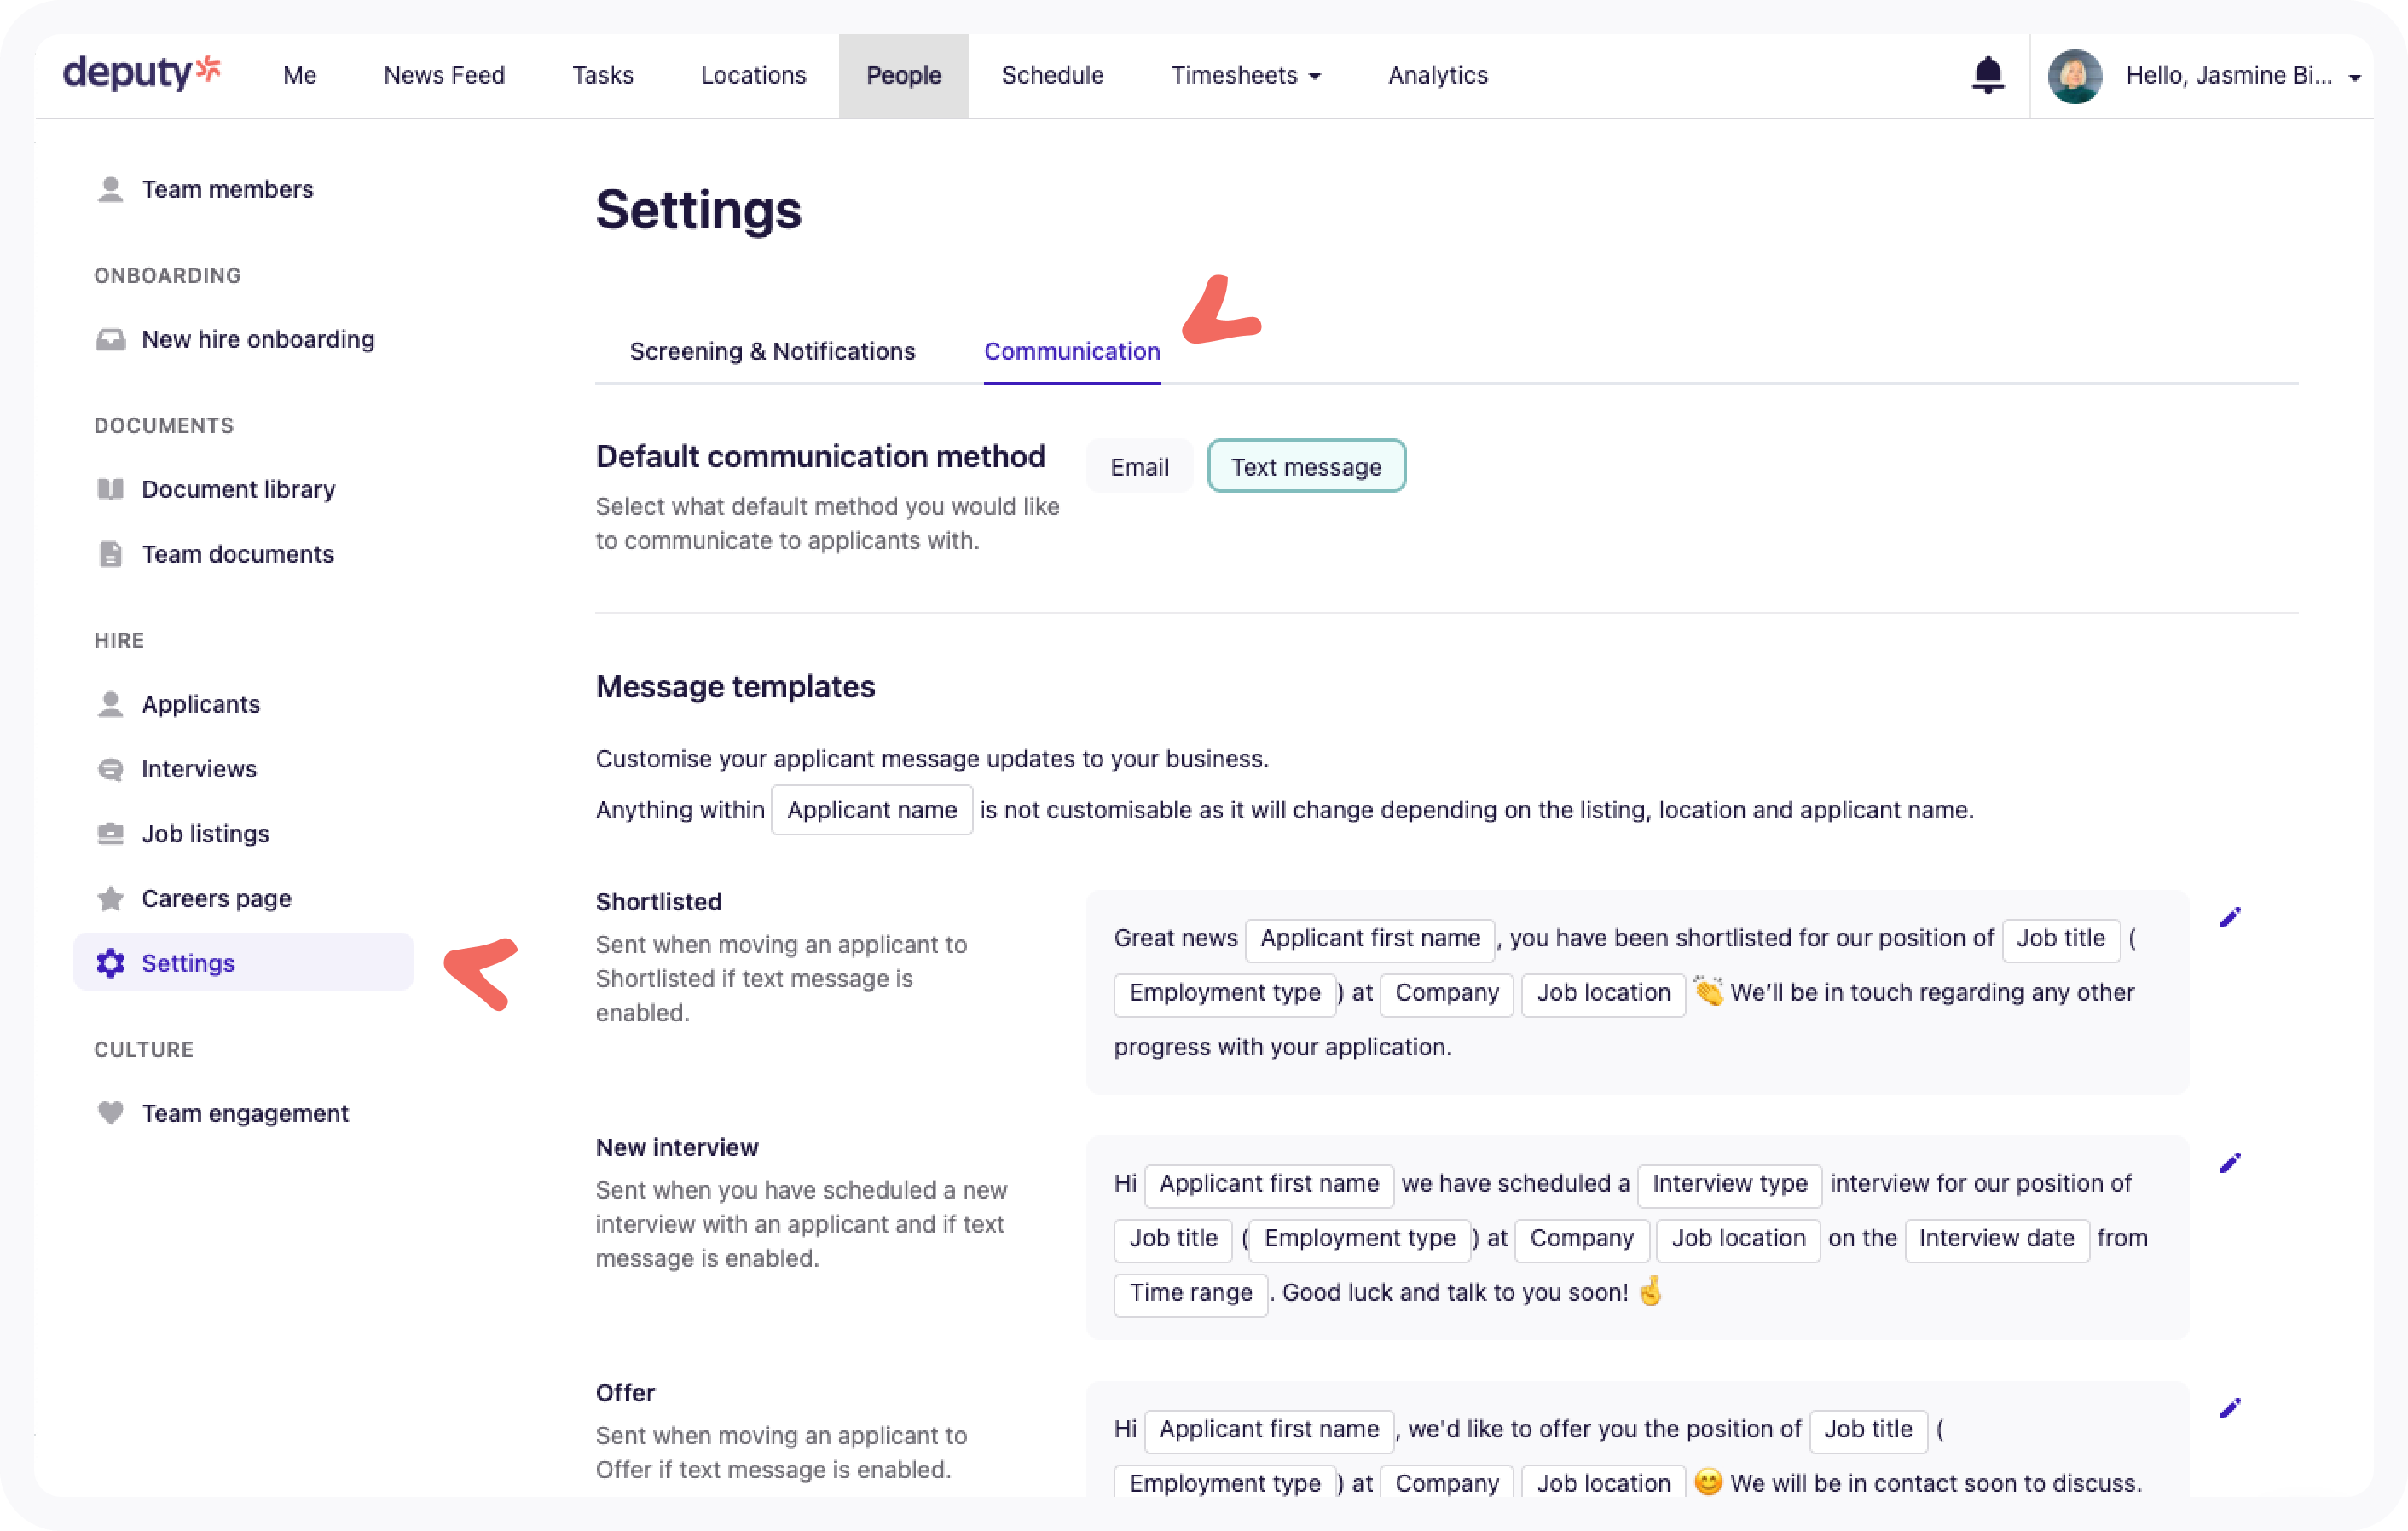
Task: Click the New interview template message box
Action: coord(1637,1238)
